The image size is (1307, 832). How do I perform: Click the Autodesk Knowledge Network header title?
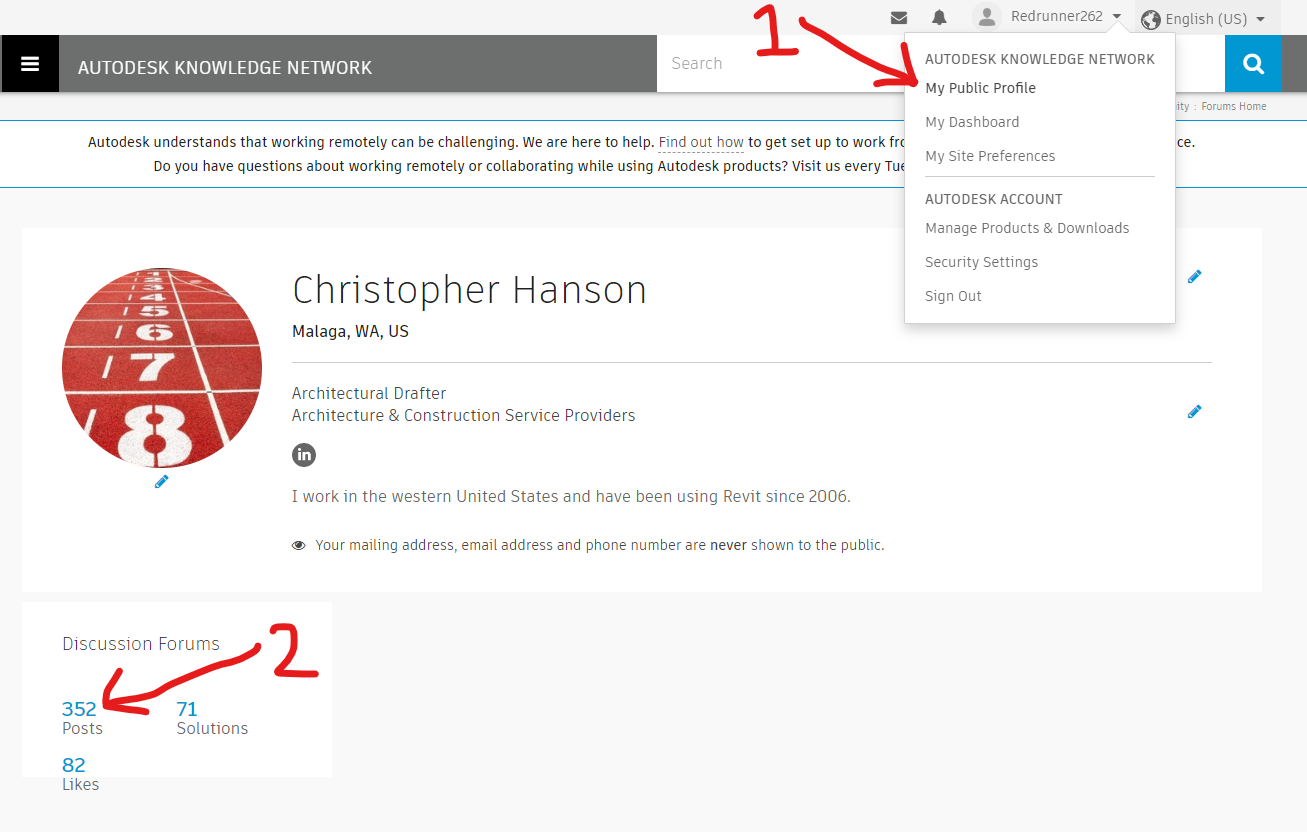pos(225,68)
